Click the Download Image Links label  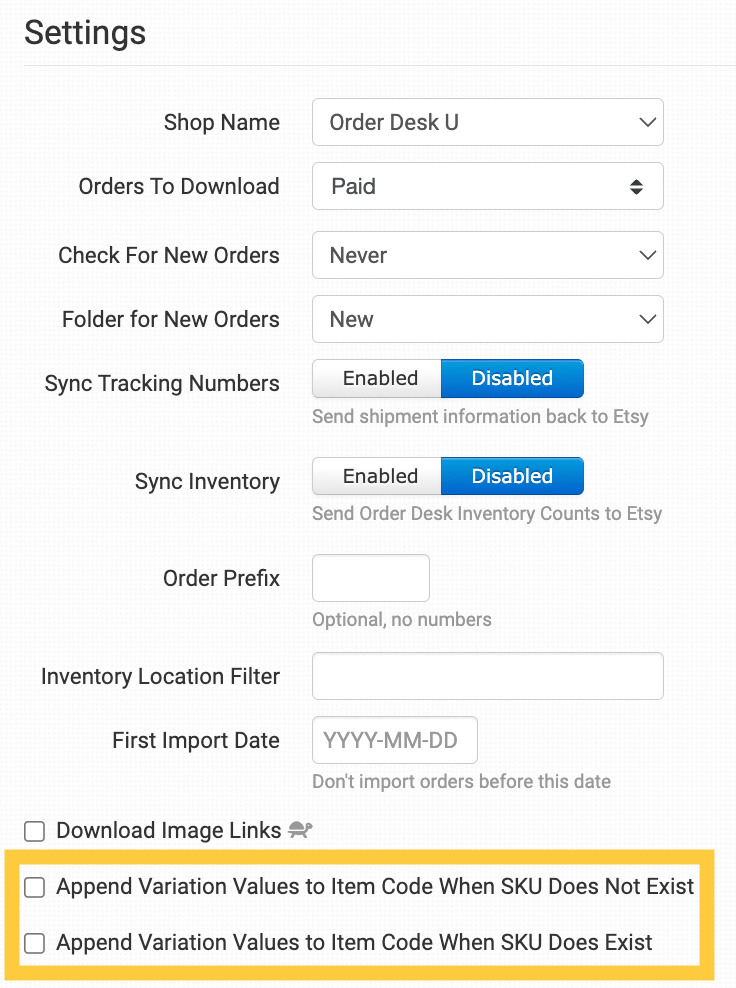(x=169, y=830)
